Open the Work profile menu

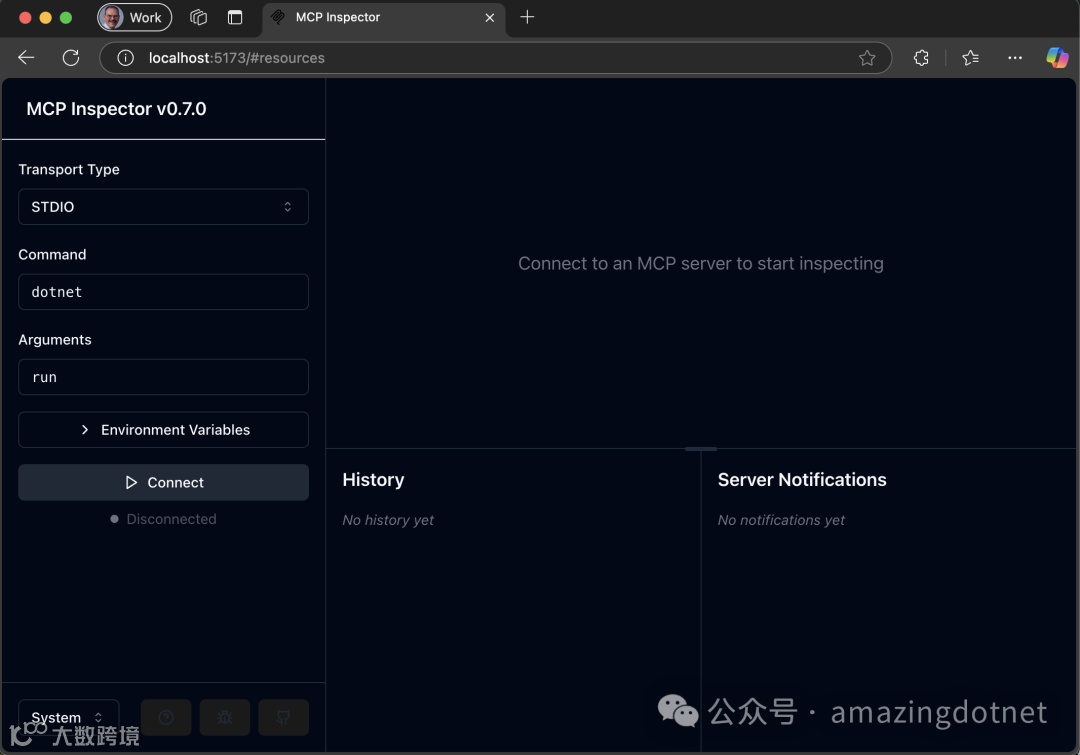pyautogui.click(x=134, y=17)
